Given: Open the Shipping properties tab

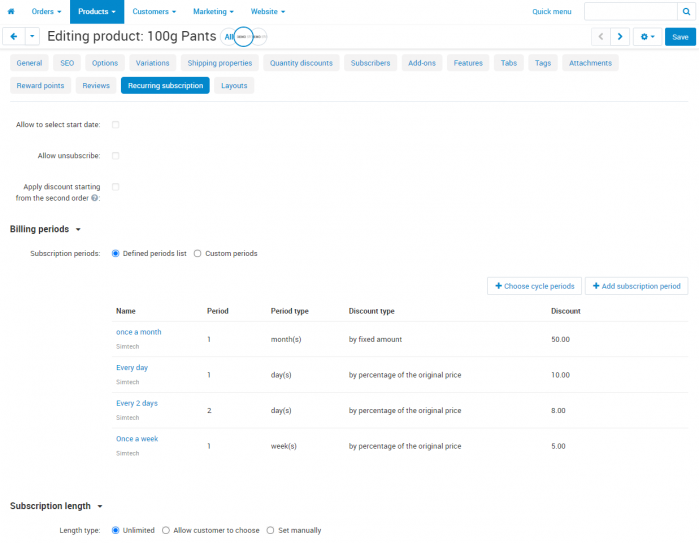Looking at the screenshot, I should point(220,63).
